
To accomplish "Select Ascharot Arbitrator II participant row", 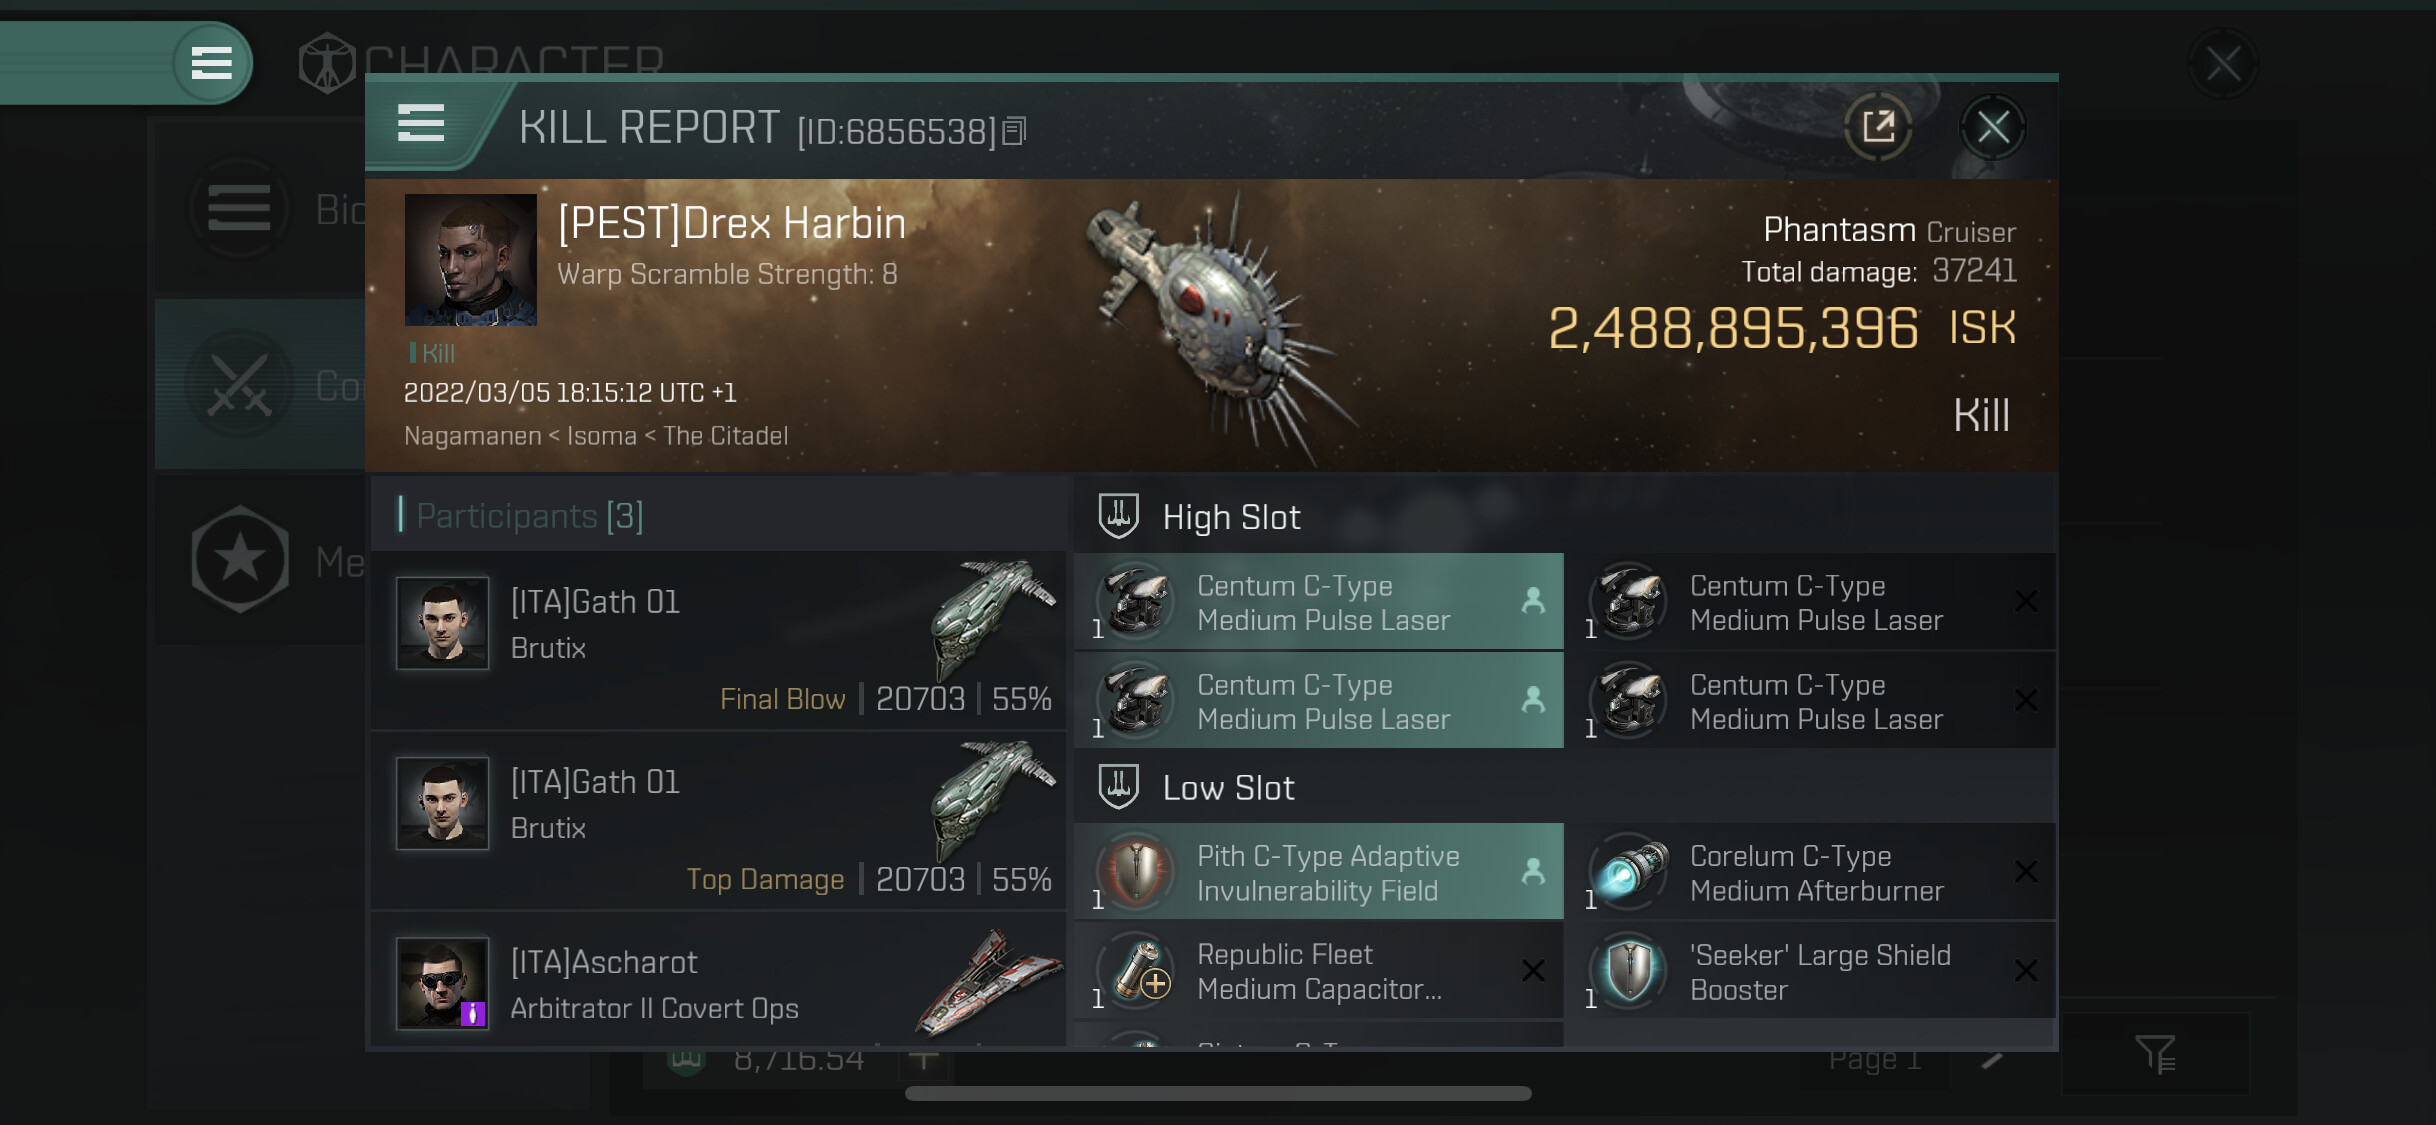I will click(x=718, y=980).
